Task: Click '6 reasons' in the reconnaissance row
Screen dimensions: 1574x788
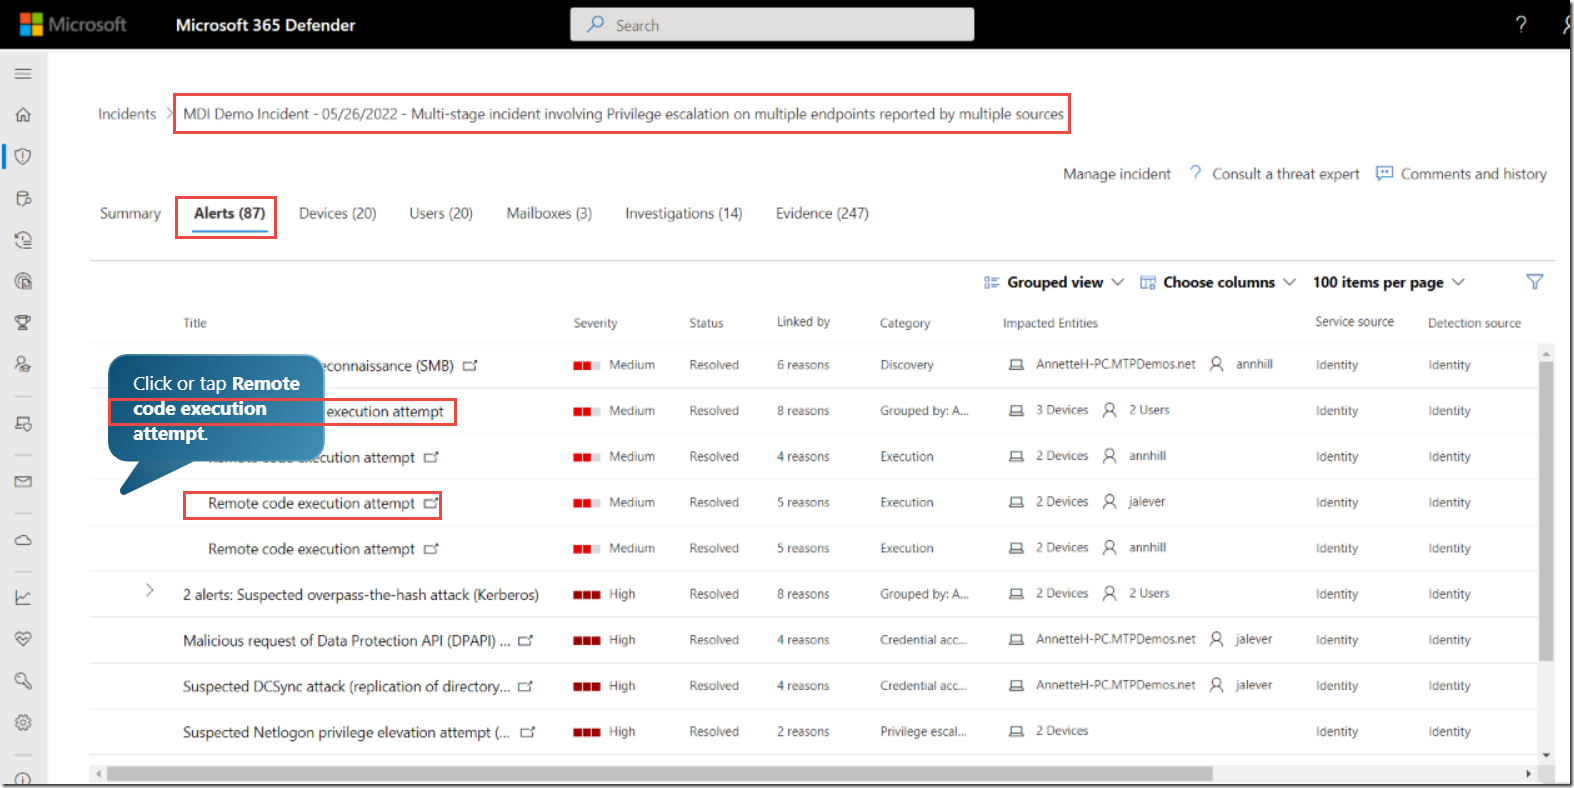Action: (x=803, y=365)
